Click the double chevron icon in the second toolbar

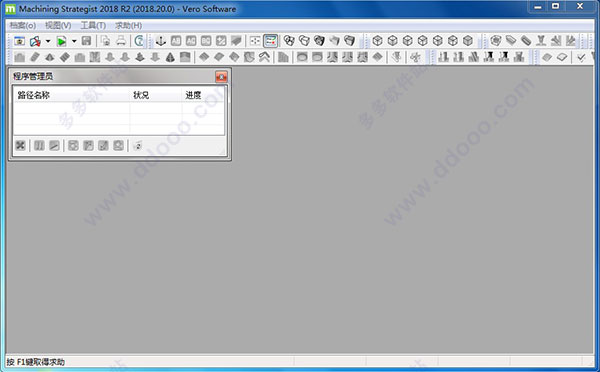click(x=264, y=57)
